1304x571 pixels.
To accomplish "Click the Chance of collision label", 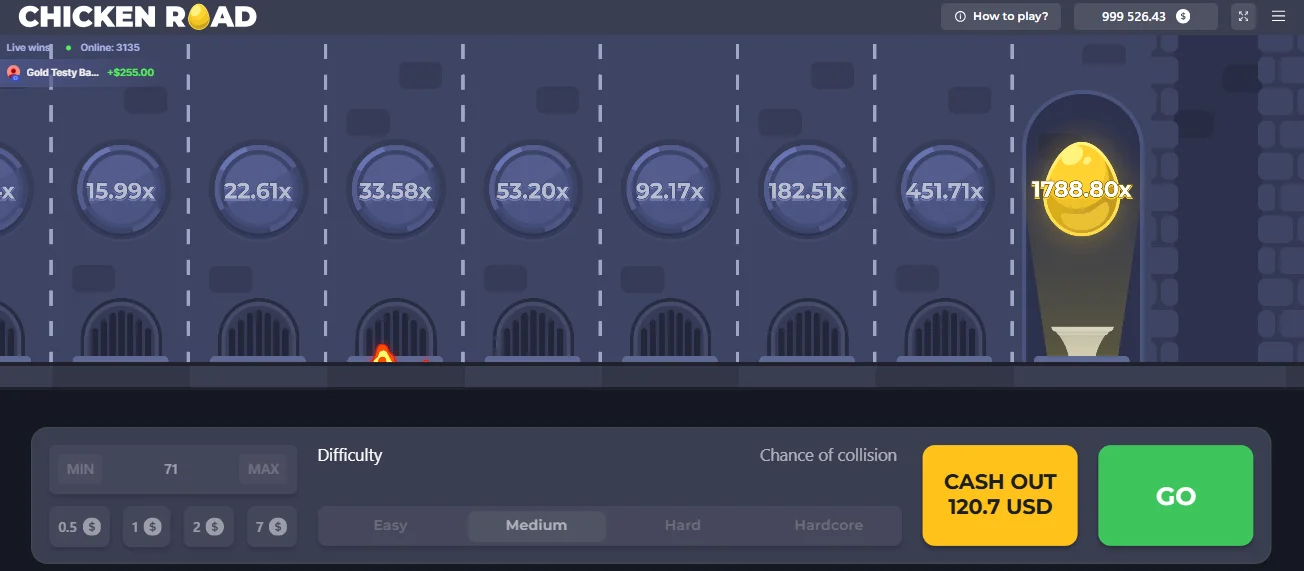I will [x=828, y=455].
